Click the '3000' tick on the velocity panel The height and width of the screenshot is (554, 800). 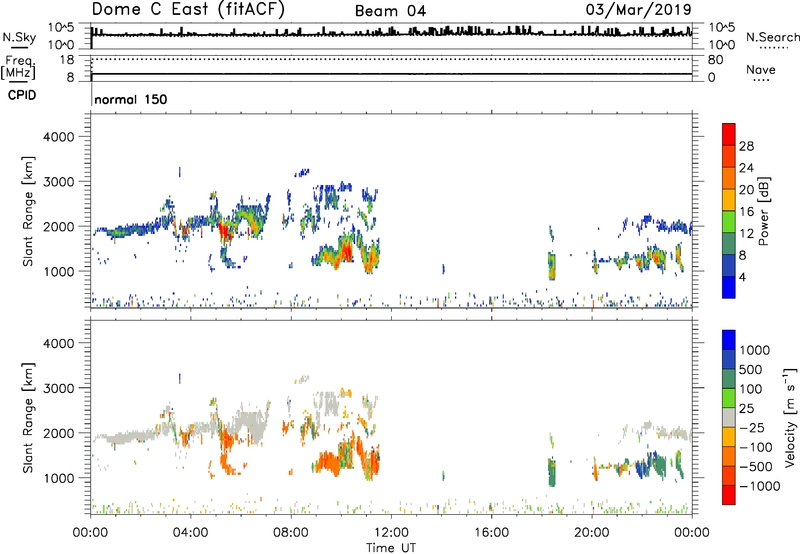pyautogui.click(x=58, y=388)
